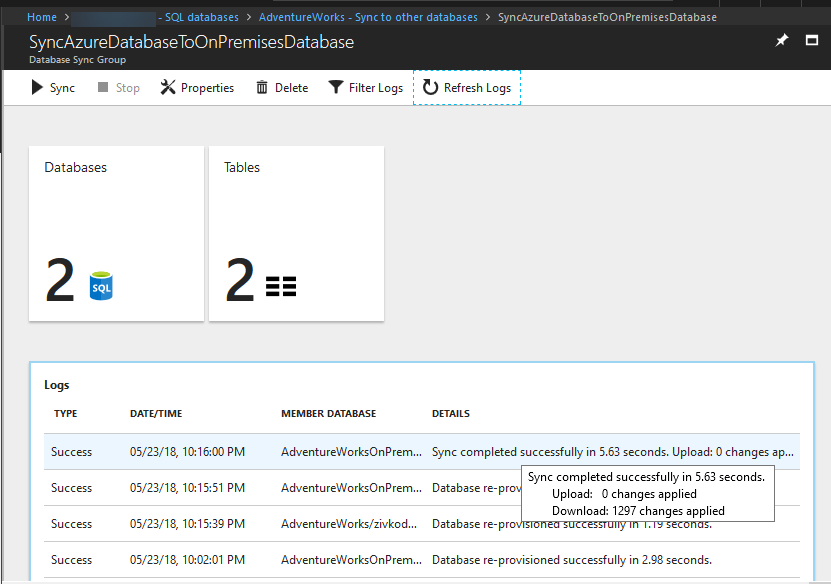This screenshot has width=831, height=584.
Task: Select log timestamp 05/23/18, 10:15:39 PM
Action: coord(187,524)
